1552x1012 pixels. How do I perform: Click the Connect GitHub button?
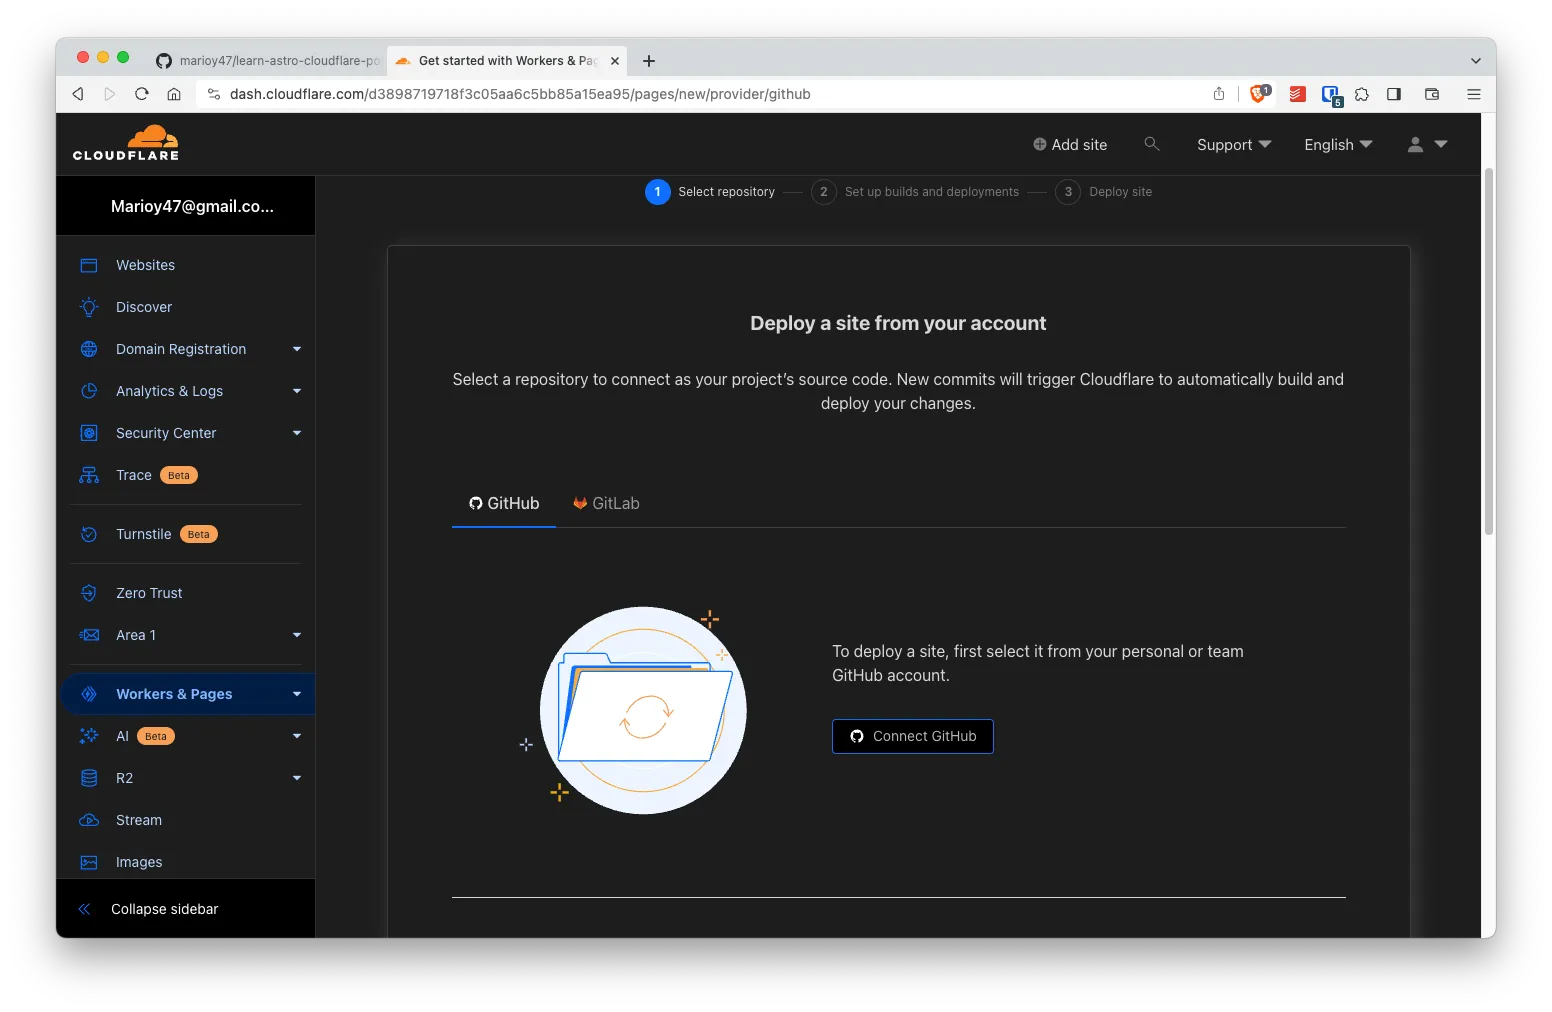(913, 736)
